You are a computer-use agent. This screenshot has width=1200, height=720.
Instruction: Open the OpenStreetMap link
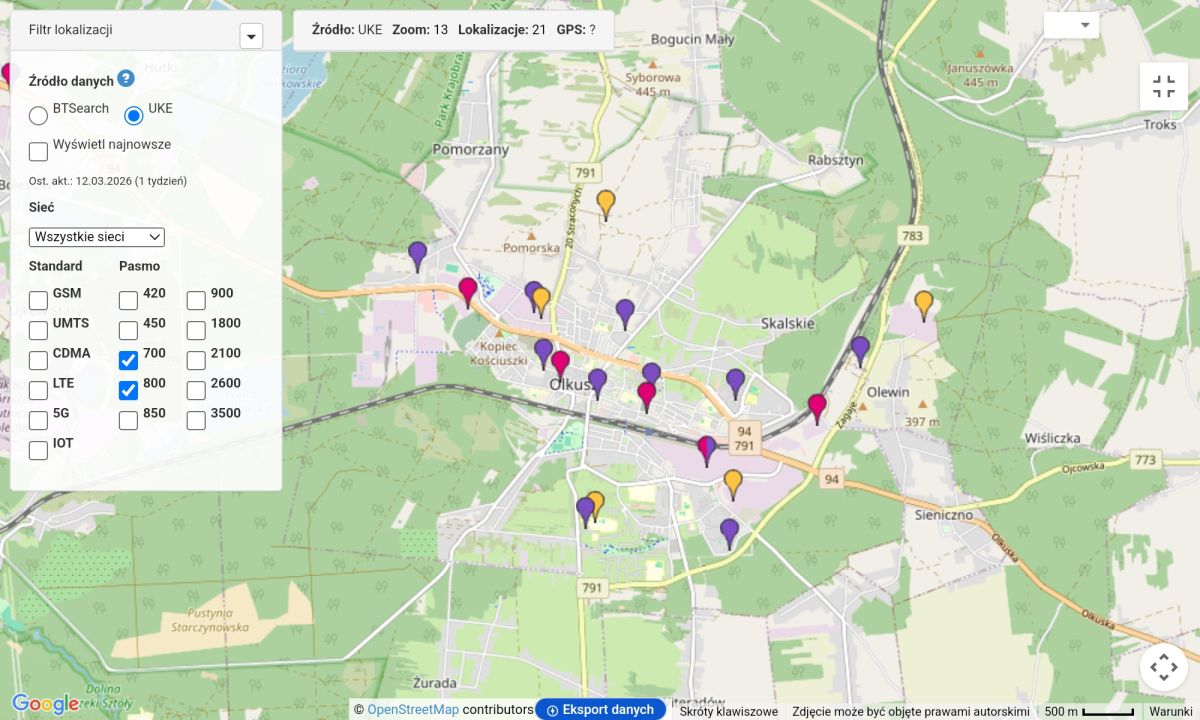[413, 709]
